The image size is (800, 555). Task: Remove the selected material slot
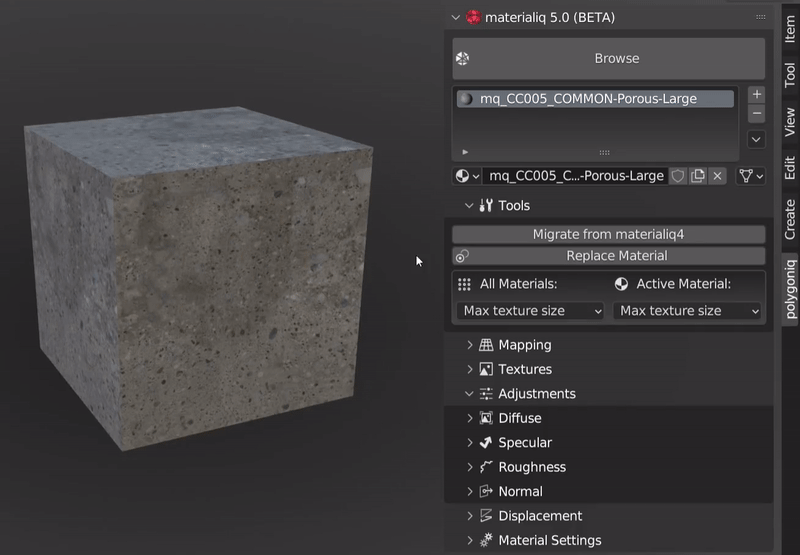pos(756,114)
